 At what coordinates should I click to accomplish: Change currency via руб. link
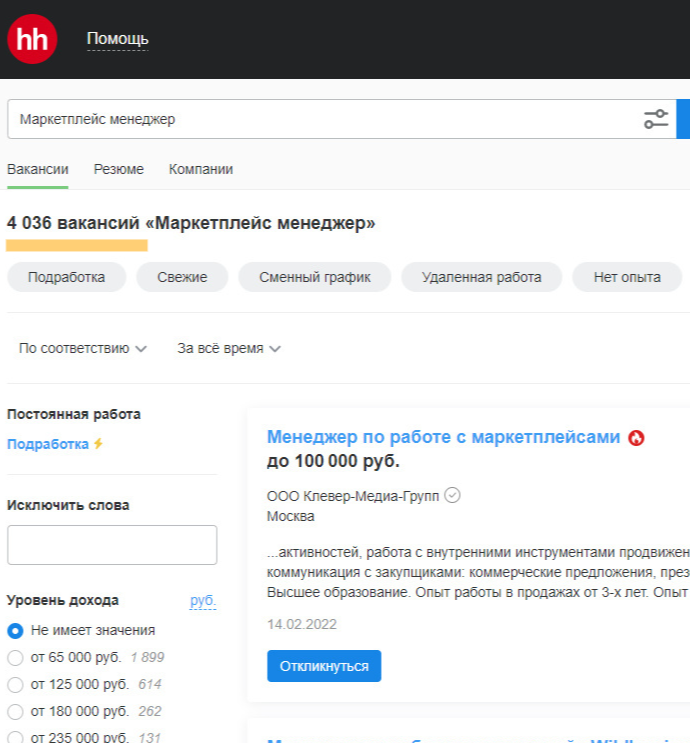point(203,601)
